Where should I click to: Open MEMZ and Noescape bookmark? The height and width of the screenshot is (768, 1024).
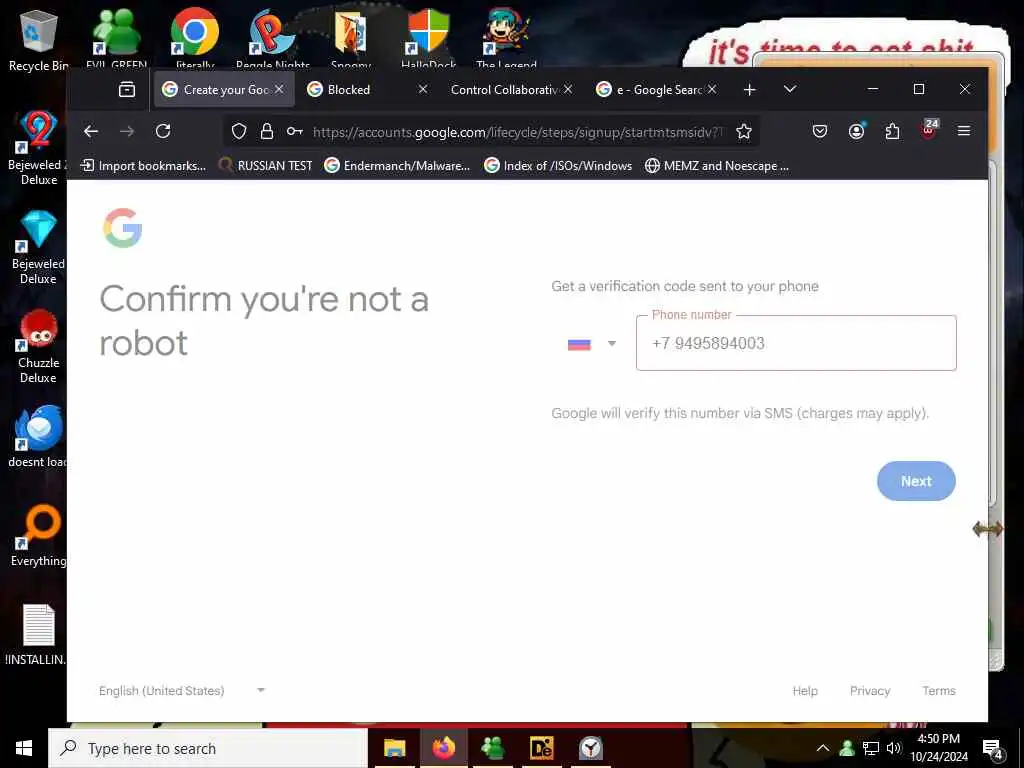point(716,166)
